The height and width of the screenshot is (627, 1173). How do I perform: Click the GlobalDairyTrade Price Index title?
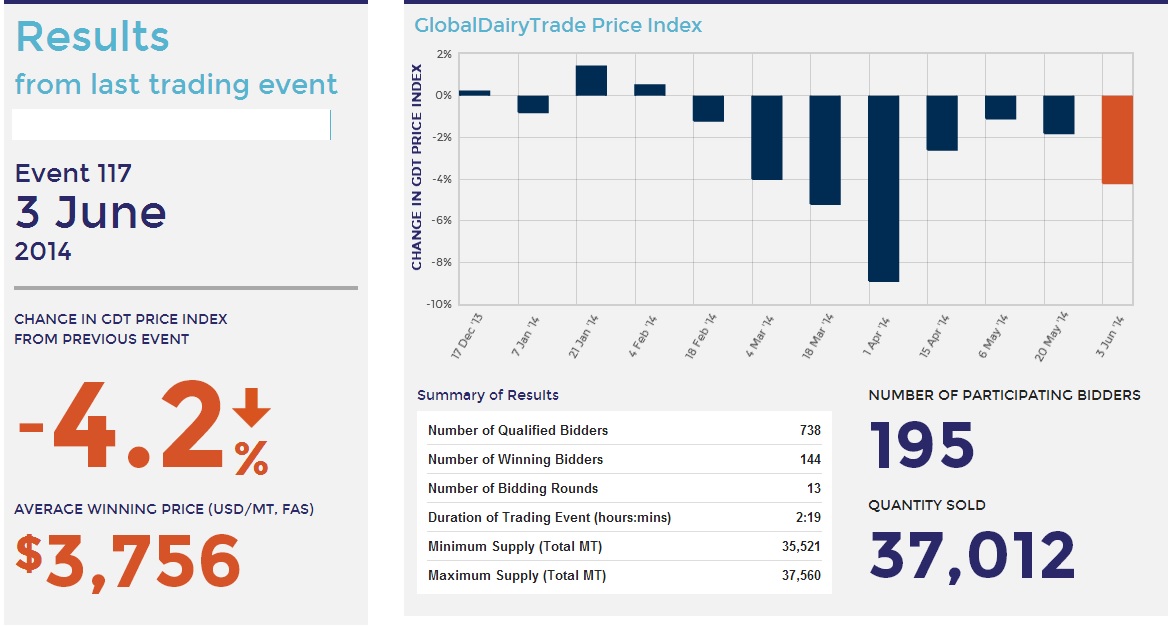(x=558, y=25)
